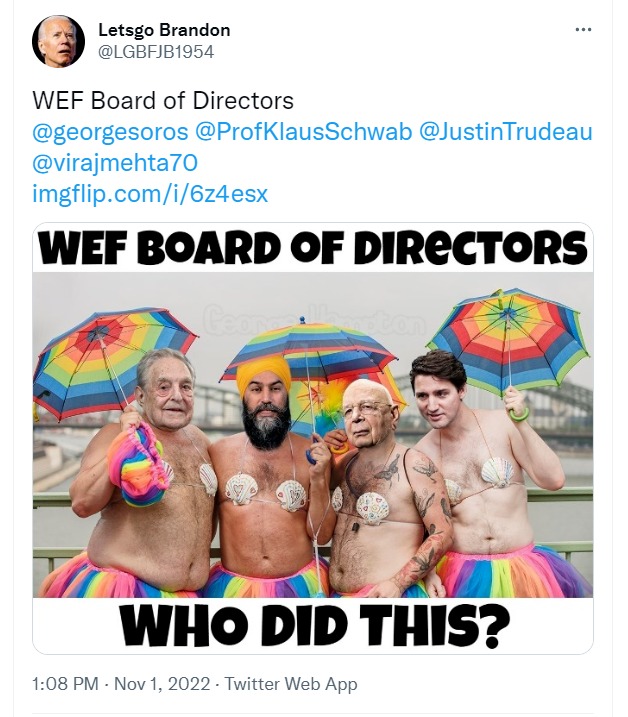Open the Letsgo Brandon profile avatar

point(58,42)
